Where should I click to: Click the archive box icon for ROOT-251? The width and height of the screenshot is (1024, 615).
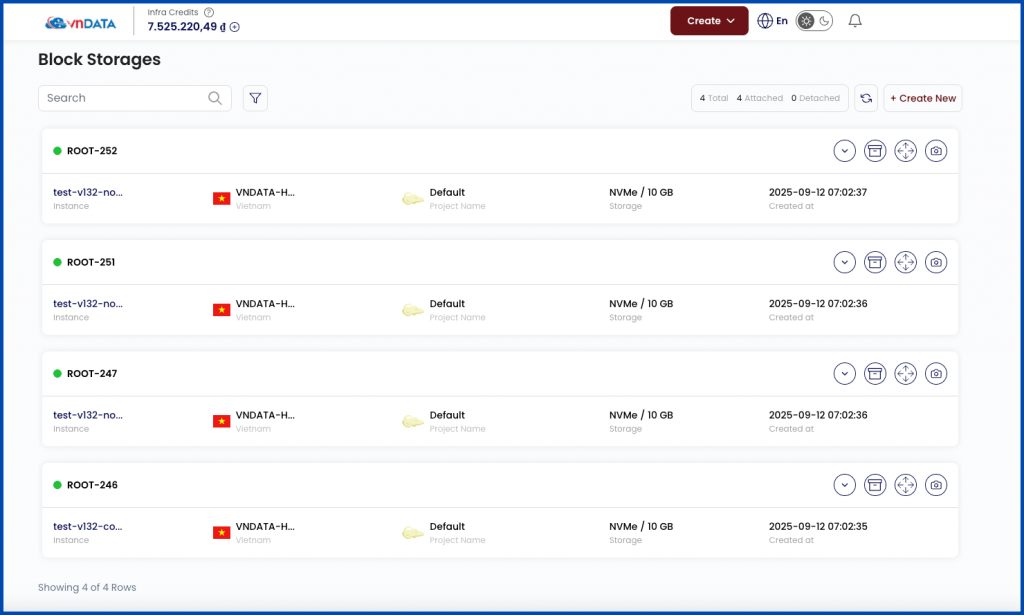pos(875,262)
